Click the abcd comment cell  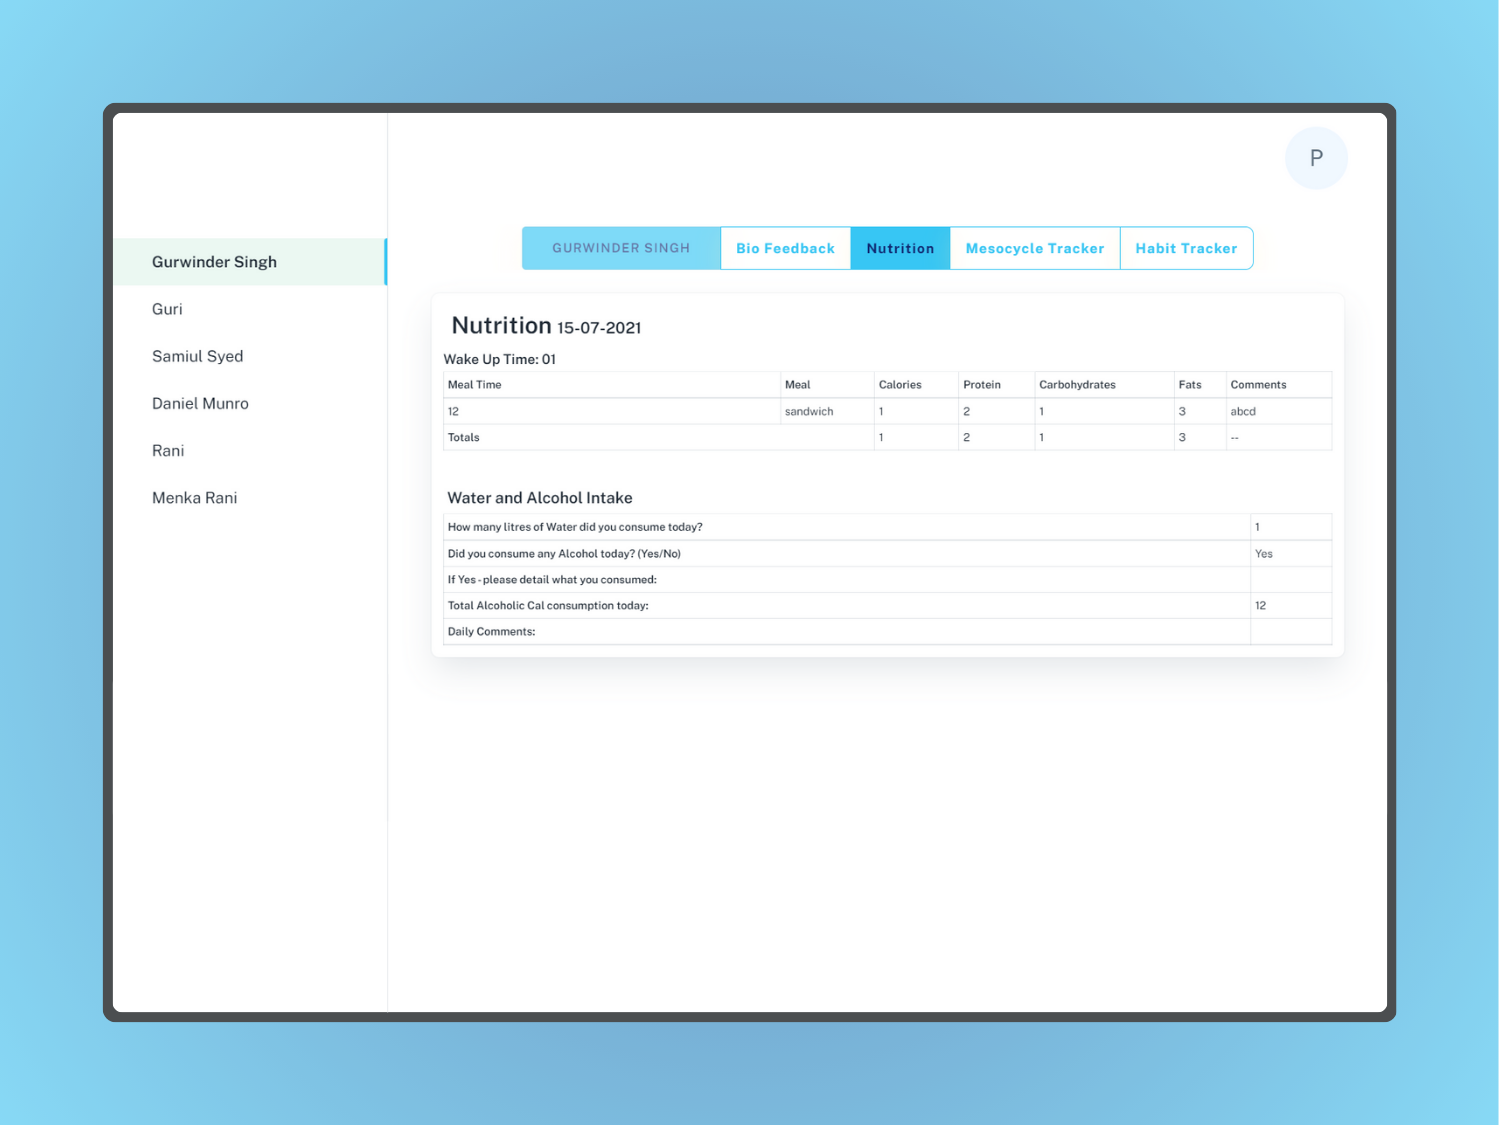point(1243,411)
